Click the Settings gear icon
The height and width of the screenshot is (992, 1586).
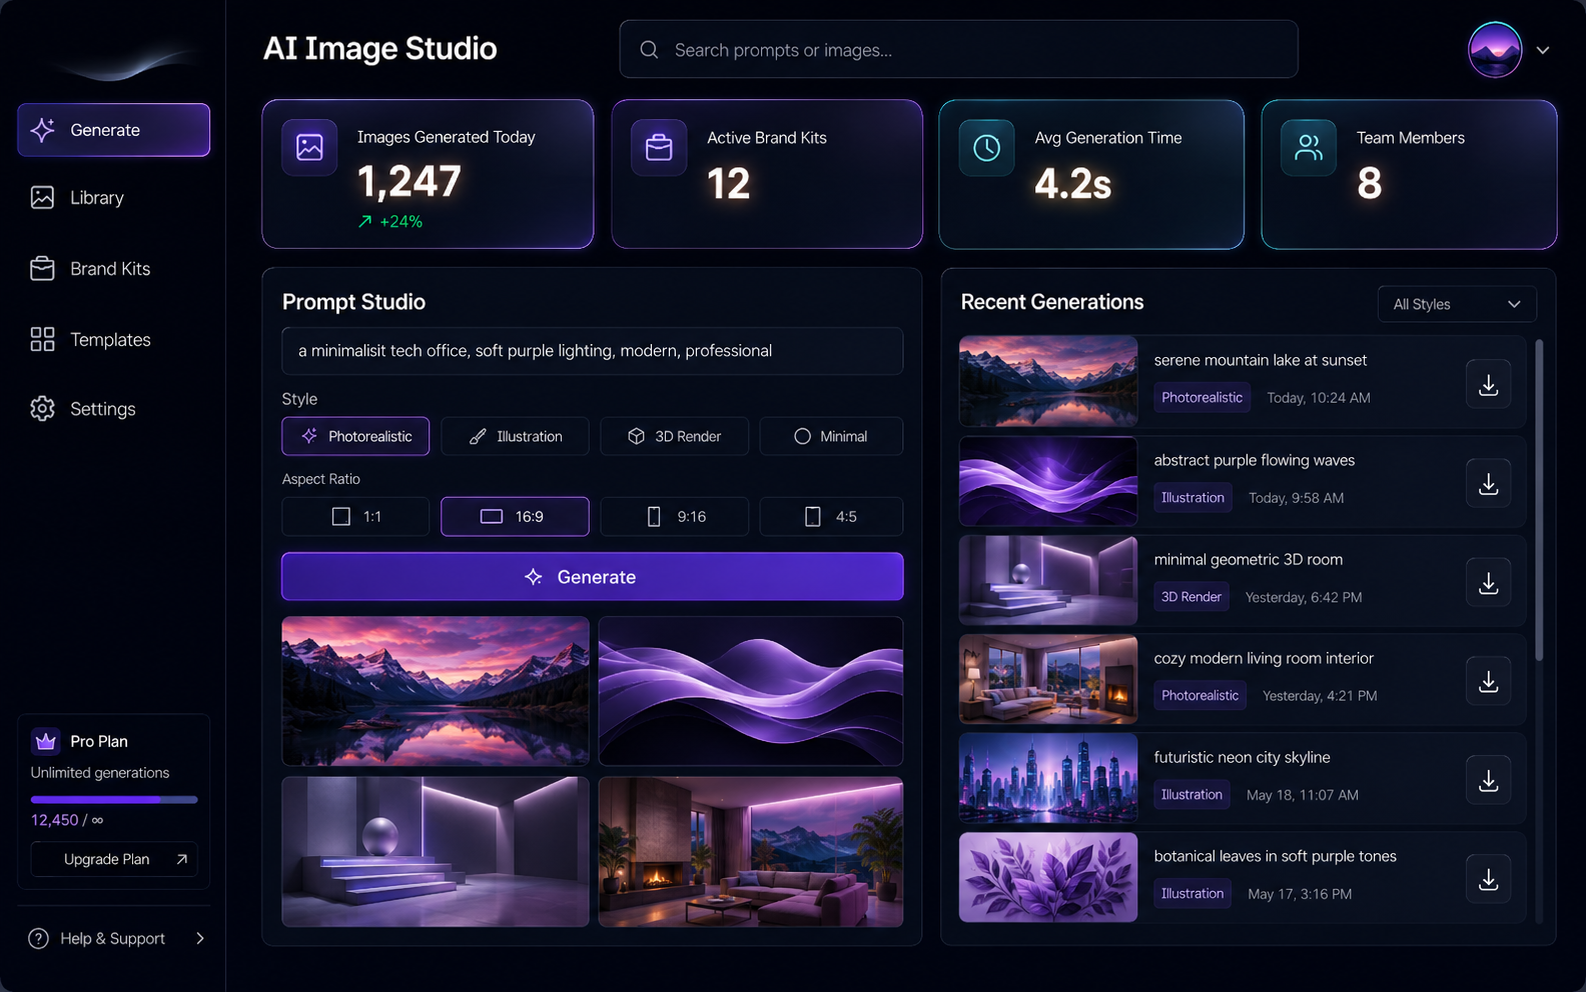[42, 409]
